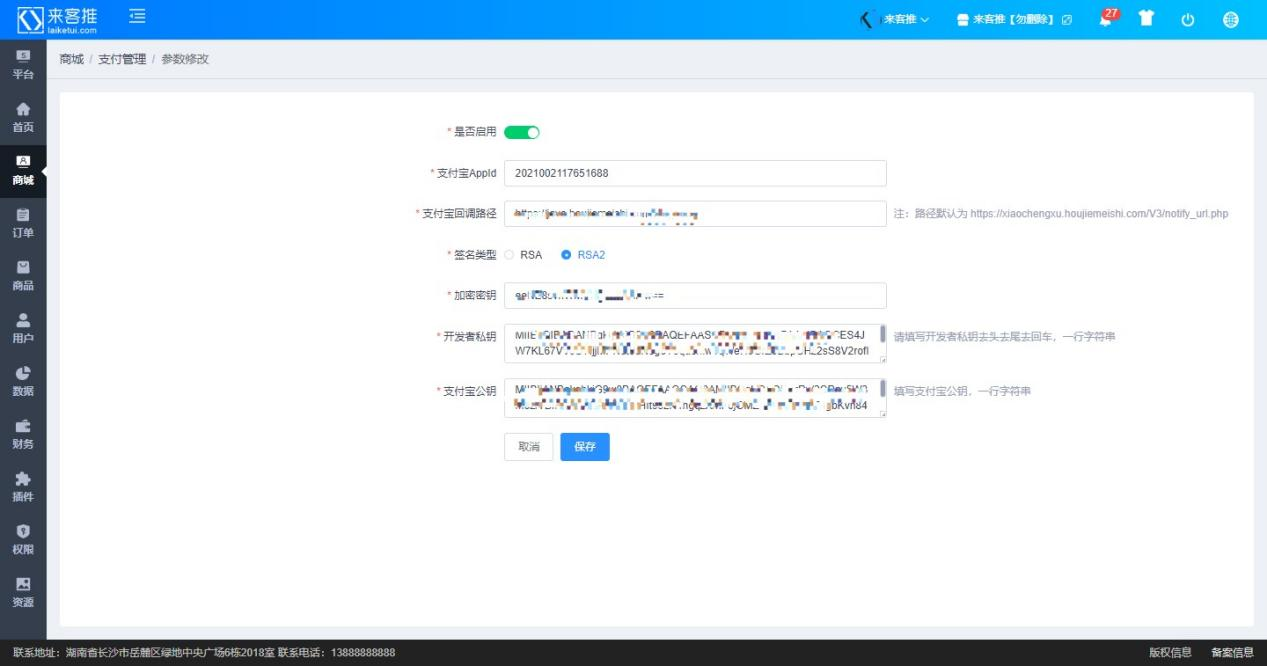Image resolution: width=1267 pixels, height=666 pixels.
Task: Open 插件 plugins in sidebar
Action: coord(23,487)
